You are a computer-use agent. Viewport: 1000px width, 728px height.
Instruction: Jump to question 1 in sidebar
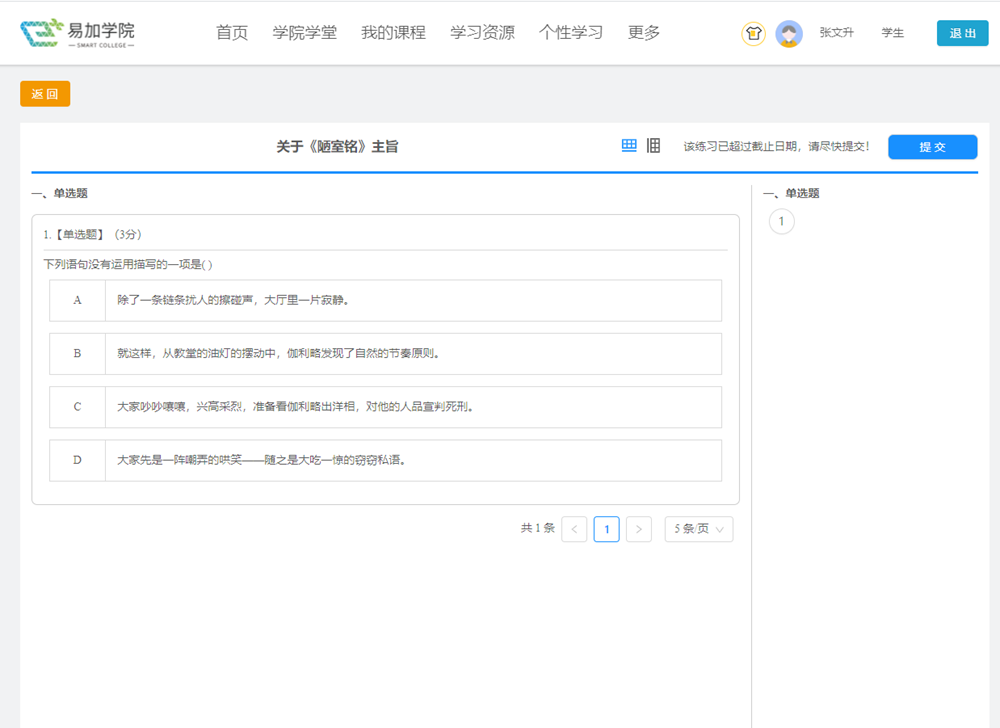(781, 221)
